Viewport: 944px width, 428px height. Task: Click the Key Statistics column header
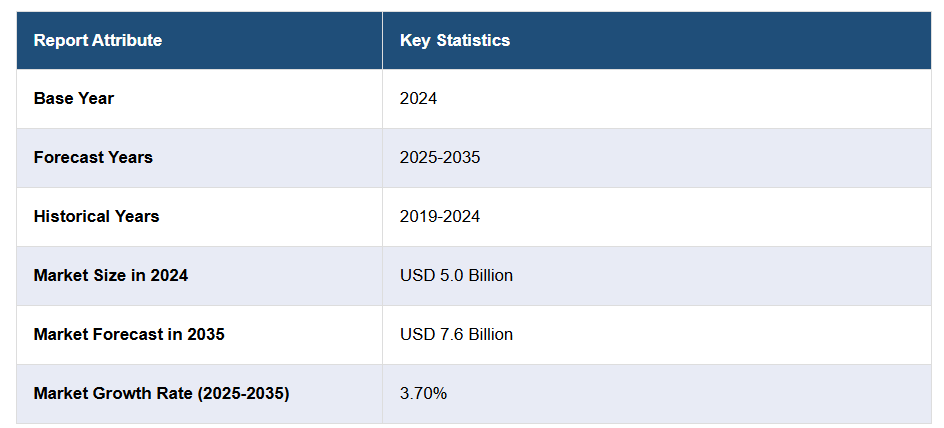(455, 41)
